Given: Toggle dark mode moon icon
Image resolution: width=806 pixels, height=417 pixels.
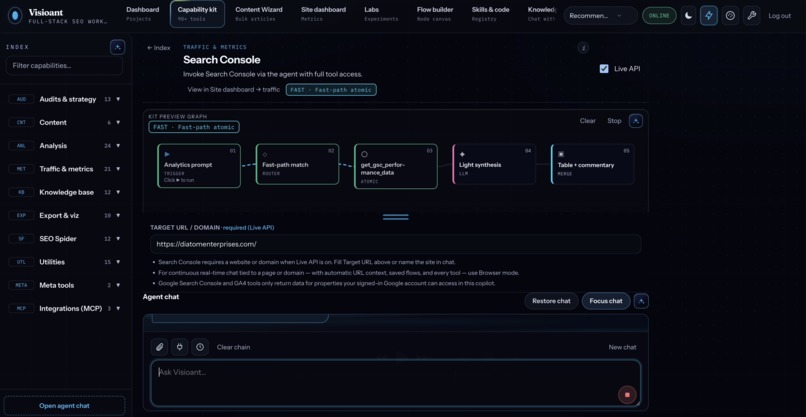Looking at the screenshot, I should coord(688,15).
